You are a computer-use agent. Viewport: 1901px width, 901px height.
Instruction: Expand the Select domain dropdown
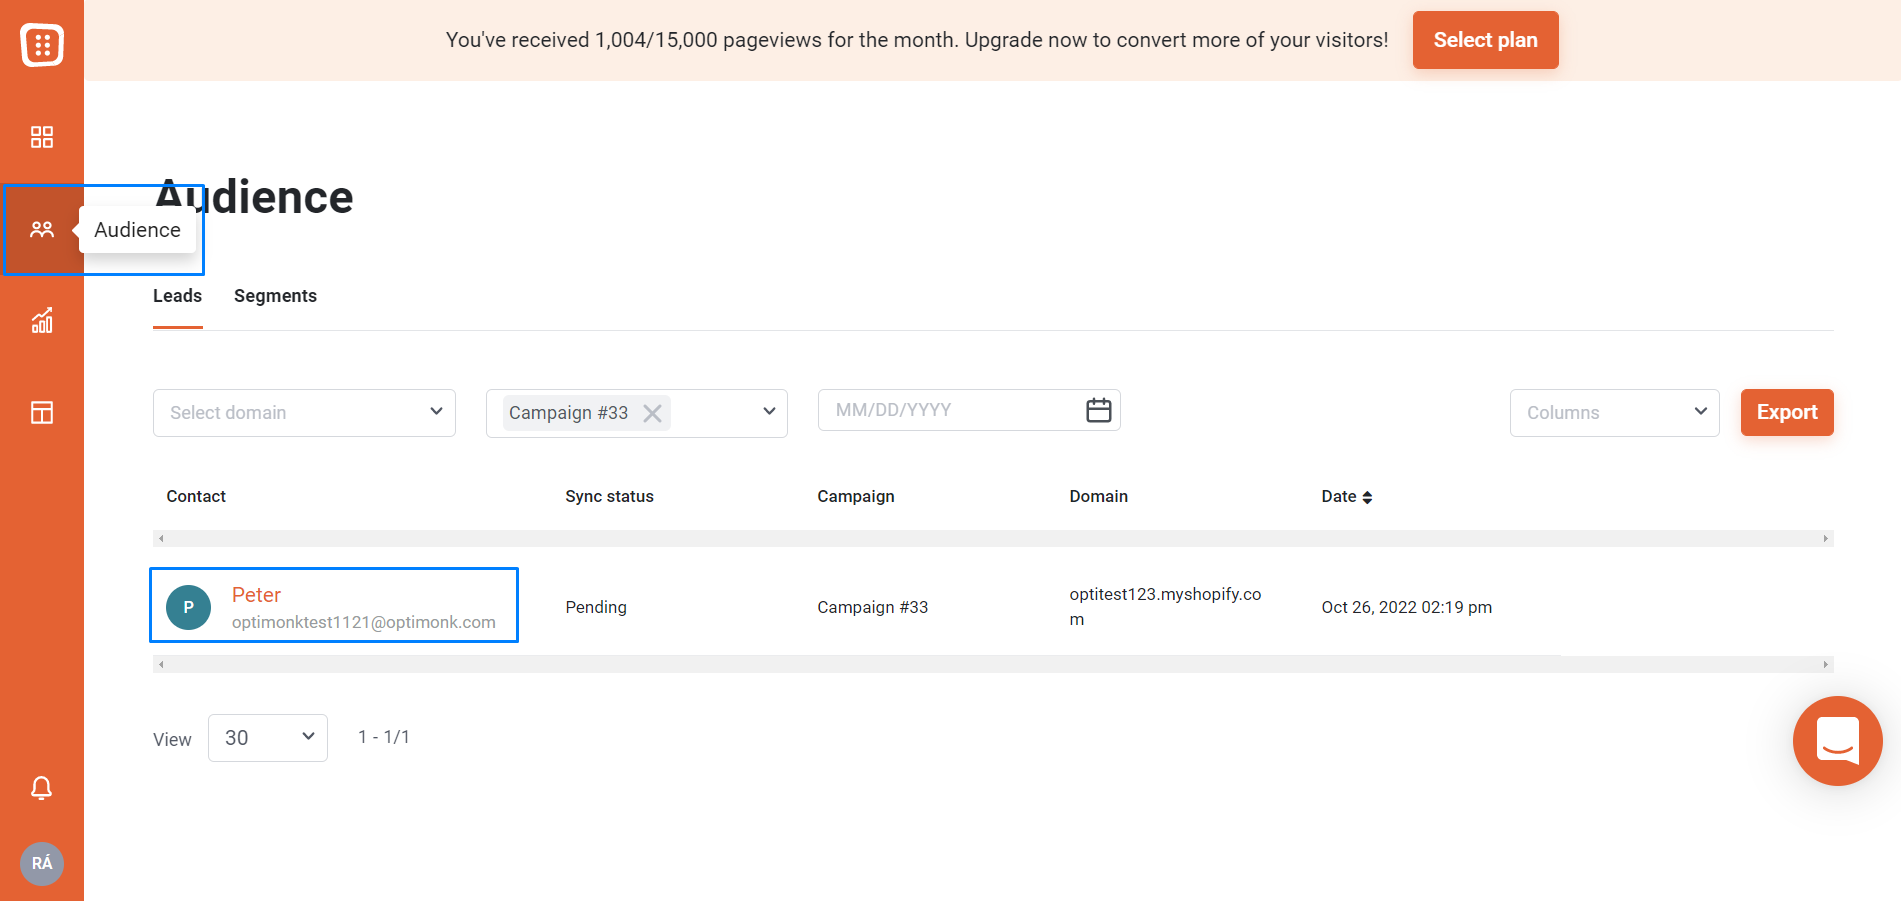pyautogui.click(x=304, y=413)
